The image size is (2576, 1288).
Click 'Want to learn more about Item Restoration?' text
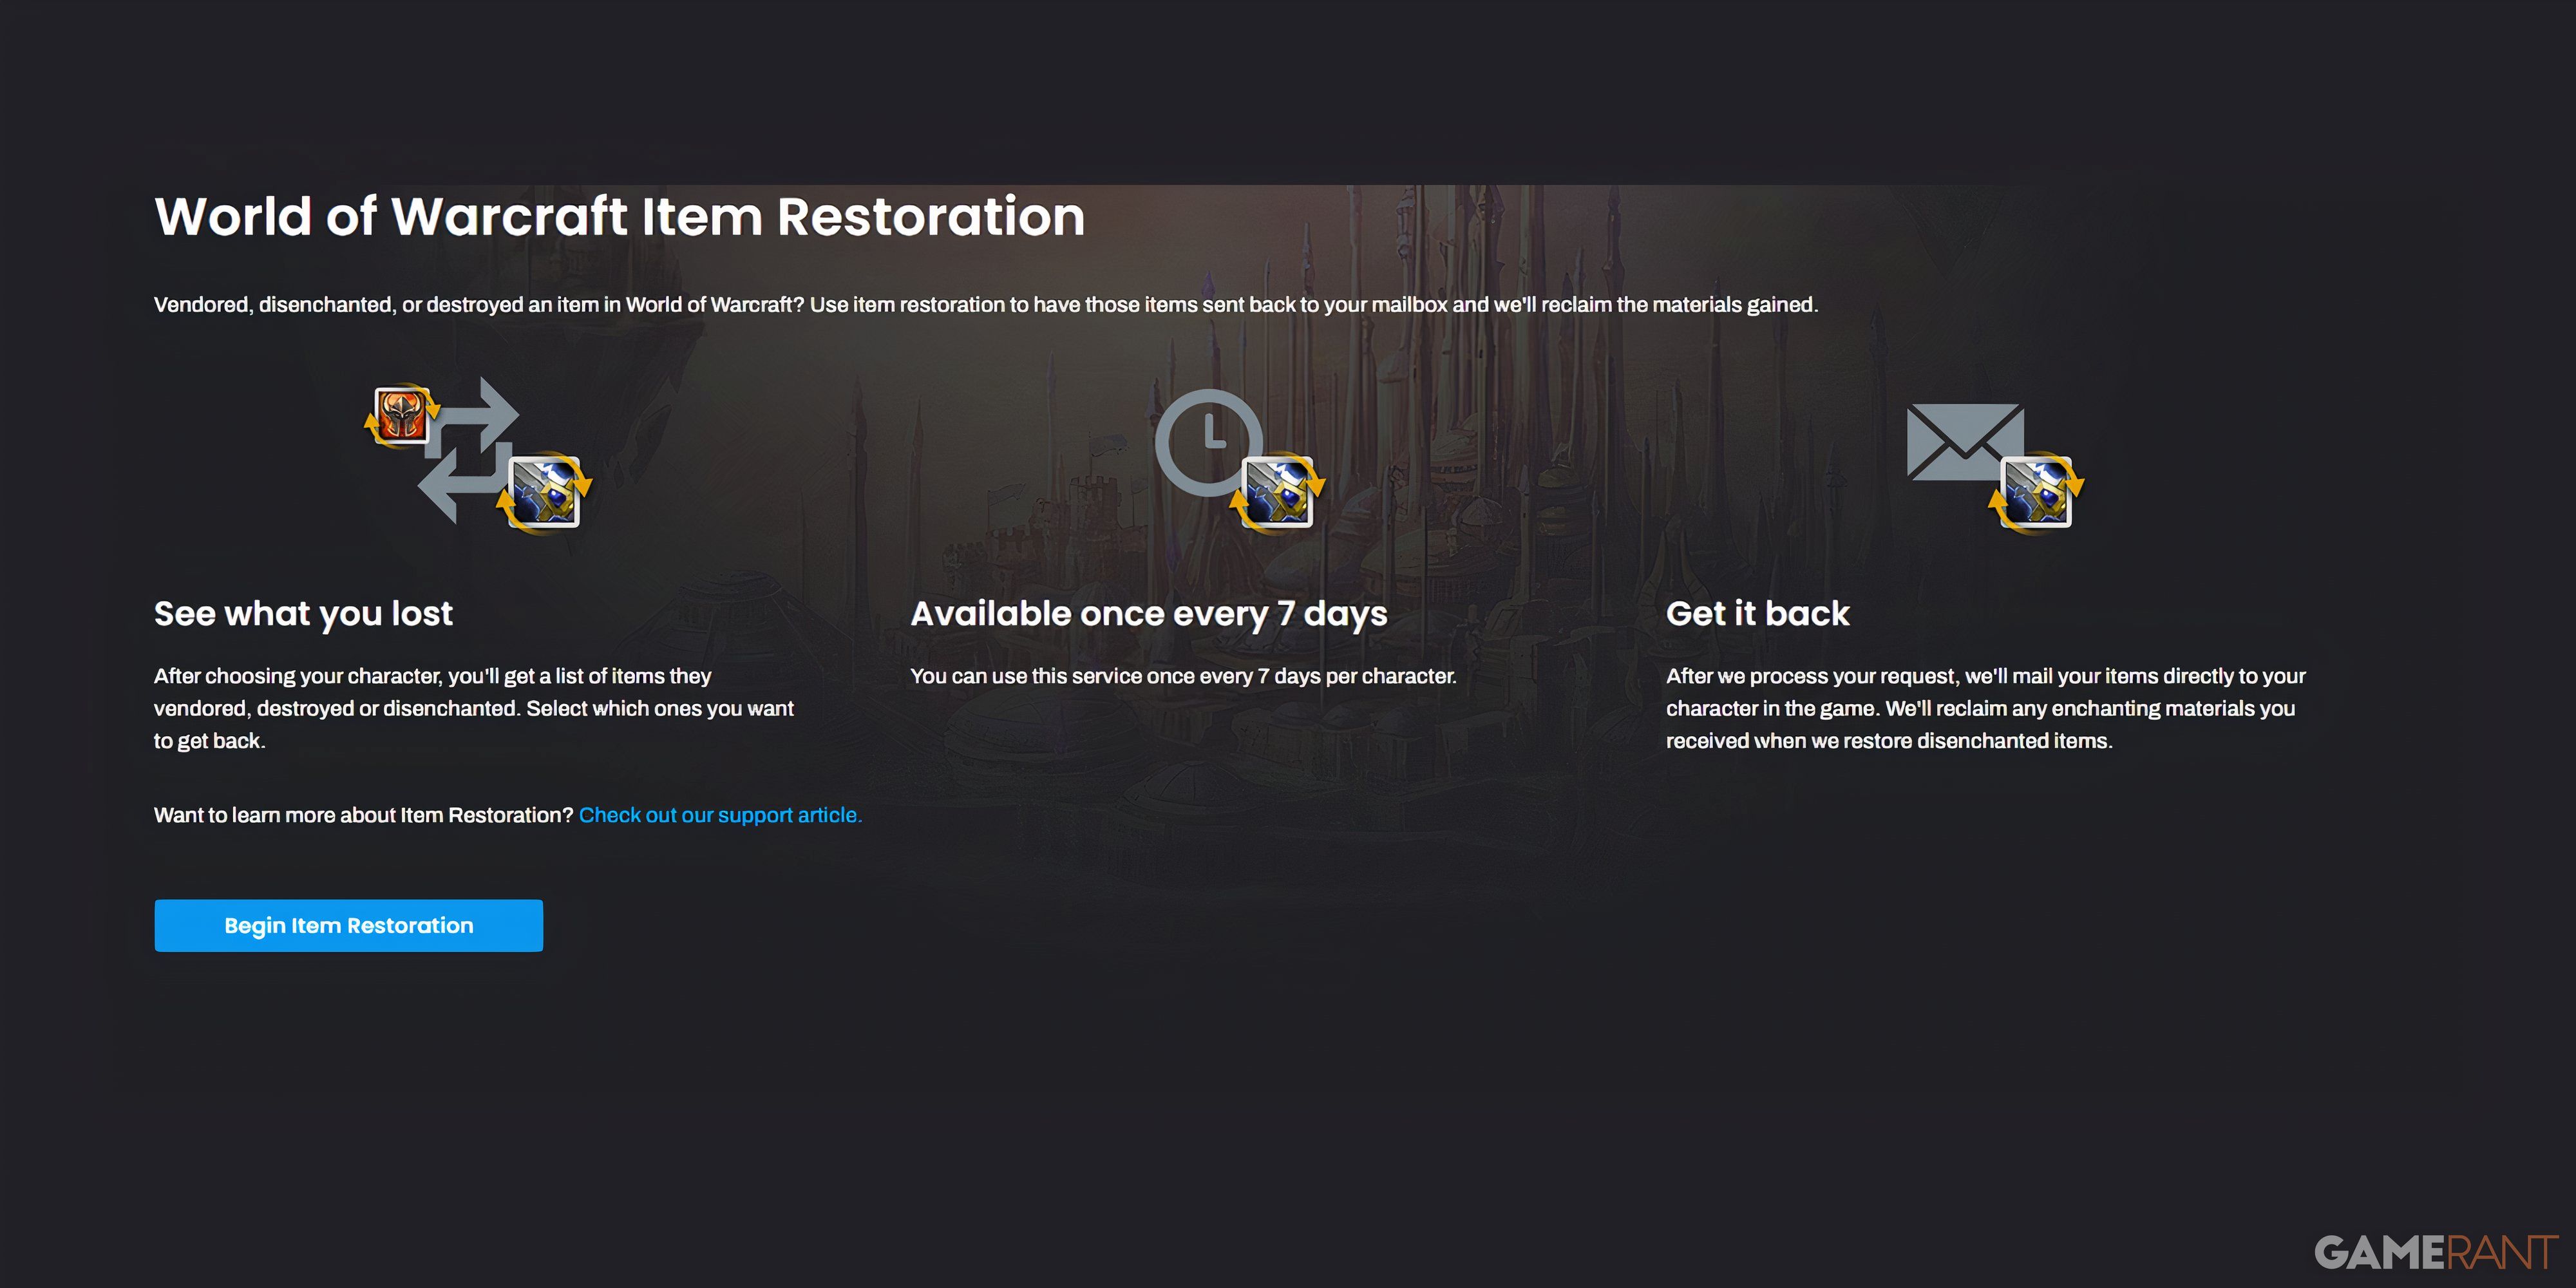tap(364, 815)
